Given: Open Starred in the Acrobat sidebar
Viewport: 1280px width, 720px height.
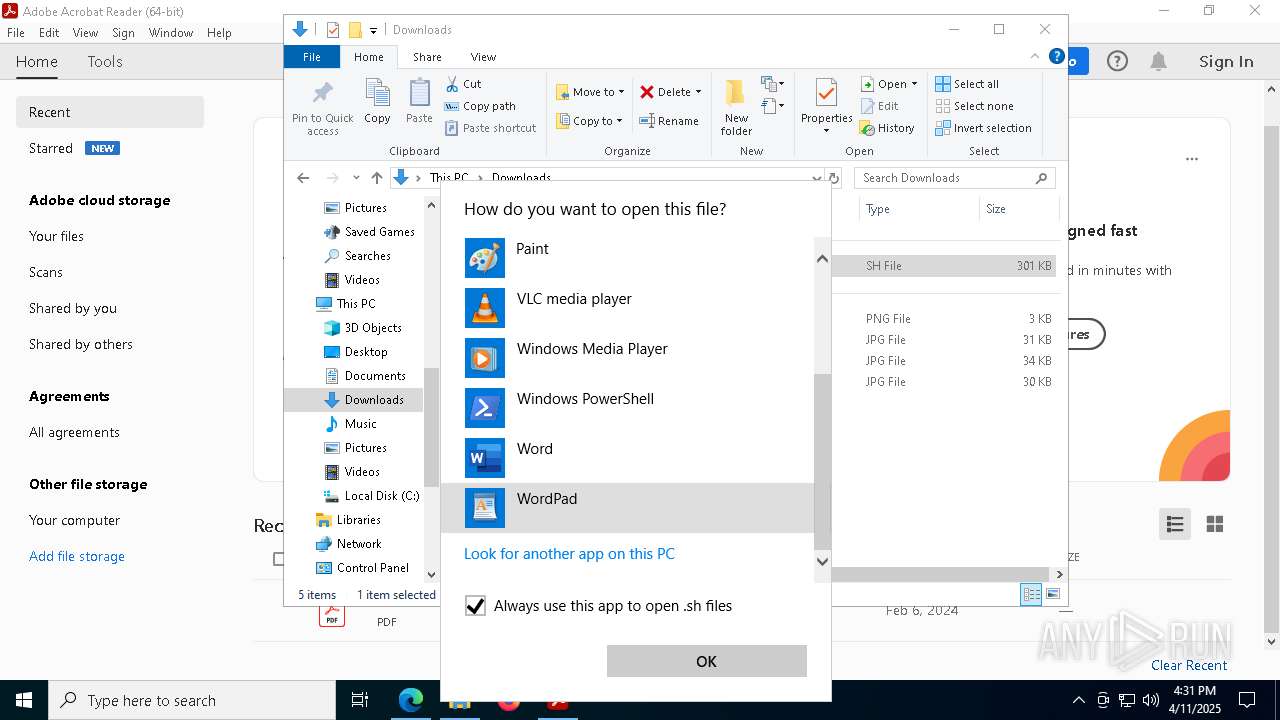Looking at the screenshot, I should tap(50, 148).
